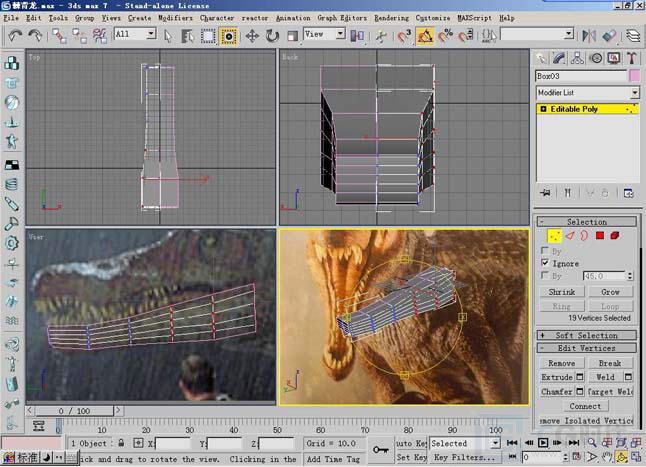Viewport: 646px width, 467px height.
Task: Click the Pan View hand icon
Action: tap(607, 457)
